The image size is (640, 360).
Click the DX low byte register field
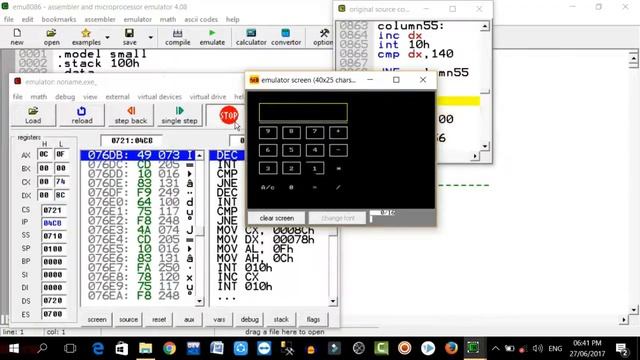pyautogui.click(x=61, y=195)
